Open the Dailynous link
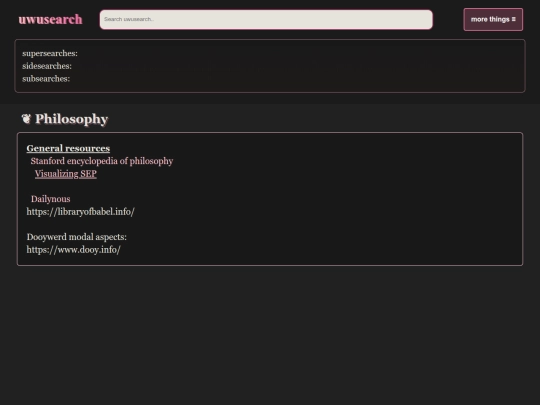The image size is (540, 405). [51, 199]
